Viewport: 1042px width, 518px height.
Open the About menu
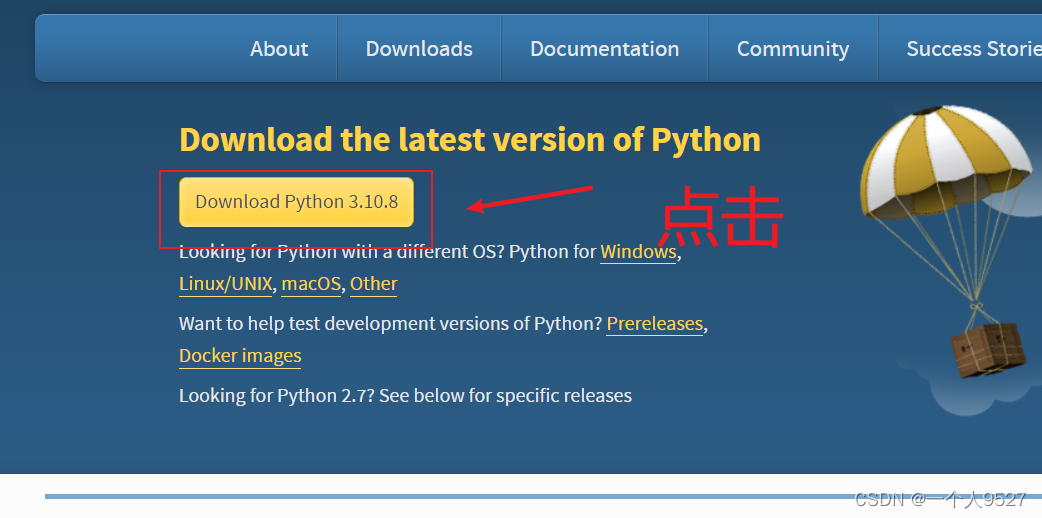point(278,49)
